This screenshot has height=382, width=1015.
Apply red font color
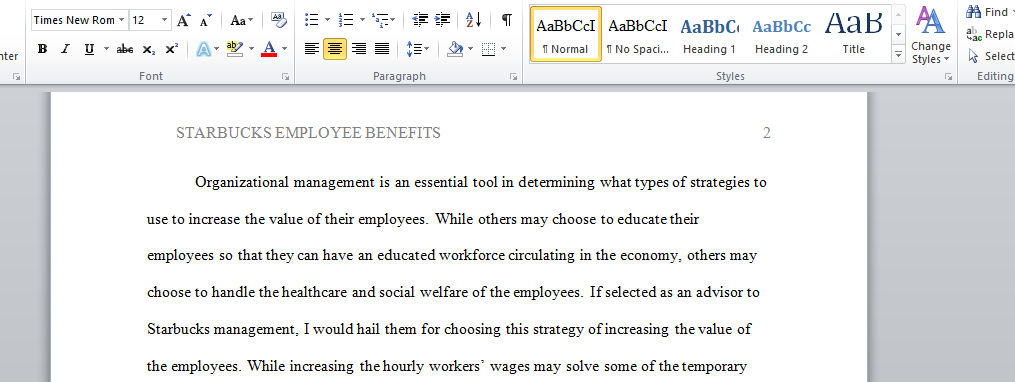tap(269, 49)
